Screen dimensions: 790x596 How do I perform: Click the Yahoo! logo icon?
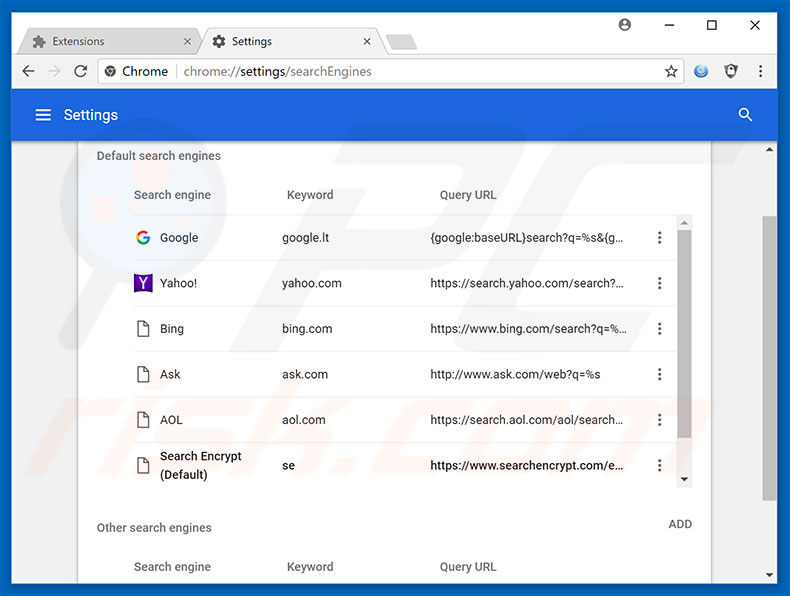(x=143, y=283)
